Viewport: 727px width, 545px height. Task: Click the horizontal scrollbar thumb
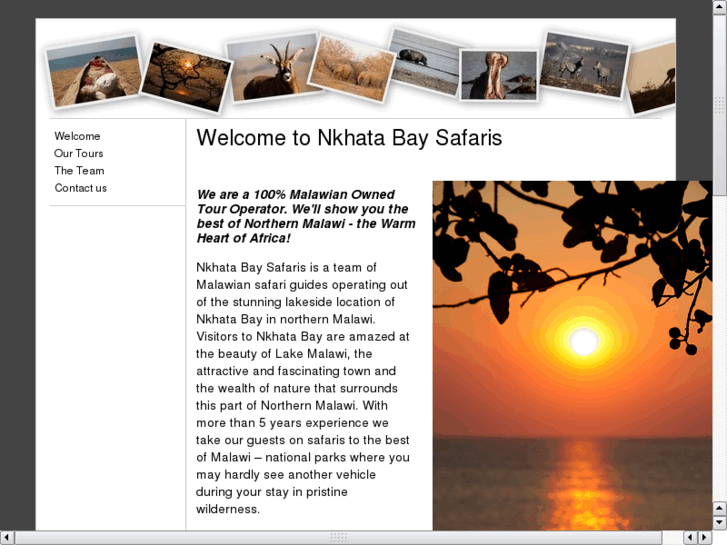click(x=338, y=538)
